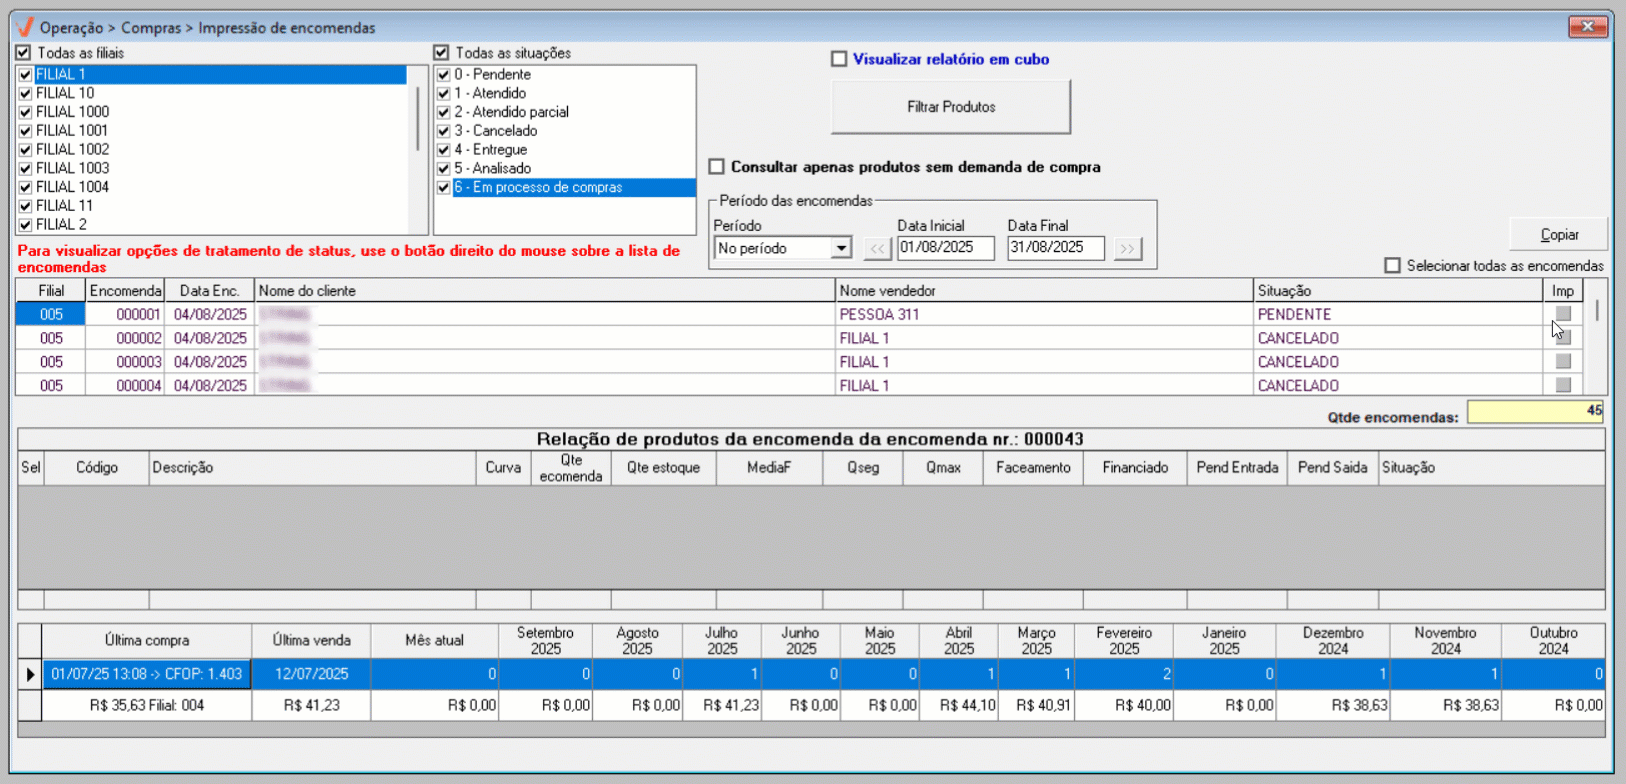Uncheck Todas as filiais
Image resolution: width=1626 pixels, height=784 pixels.
pos(24,53)
